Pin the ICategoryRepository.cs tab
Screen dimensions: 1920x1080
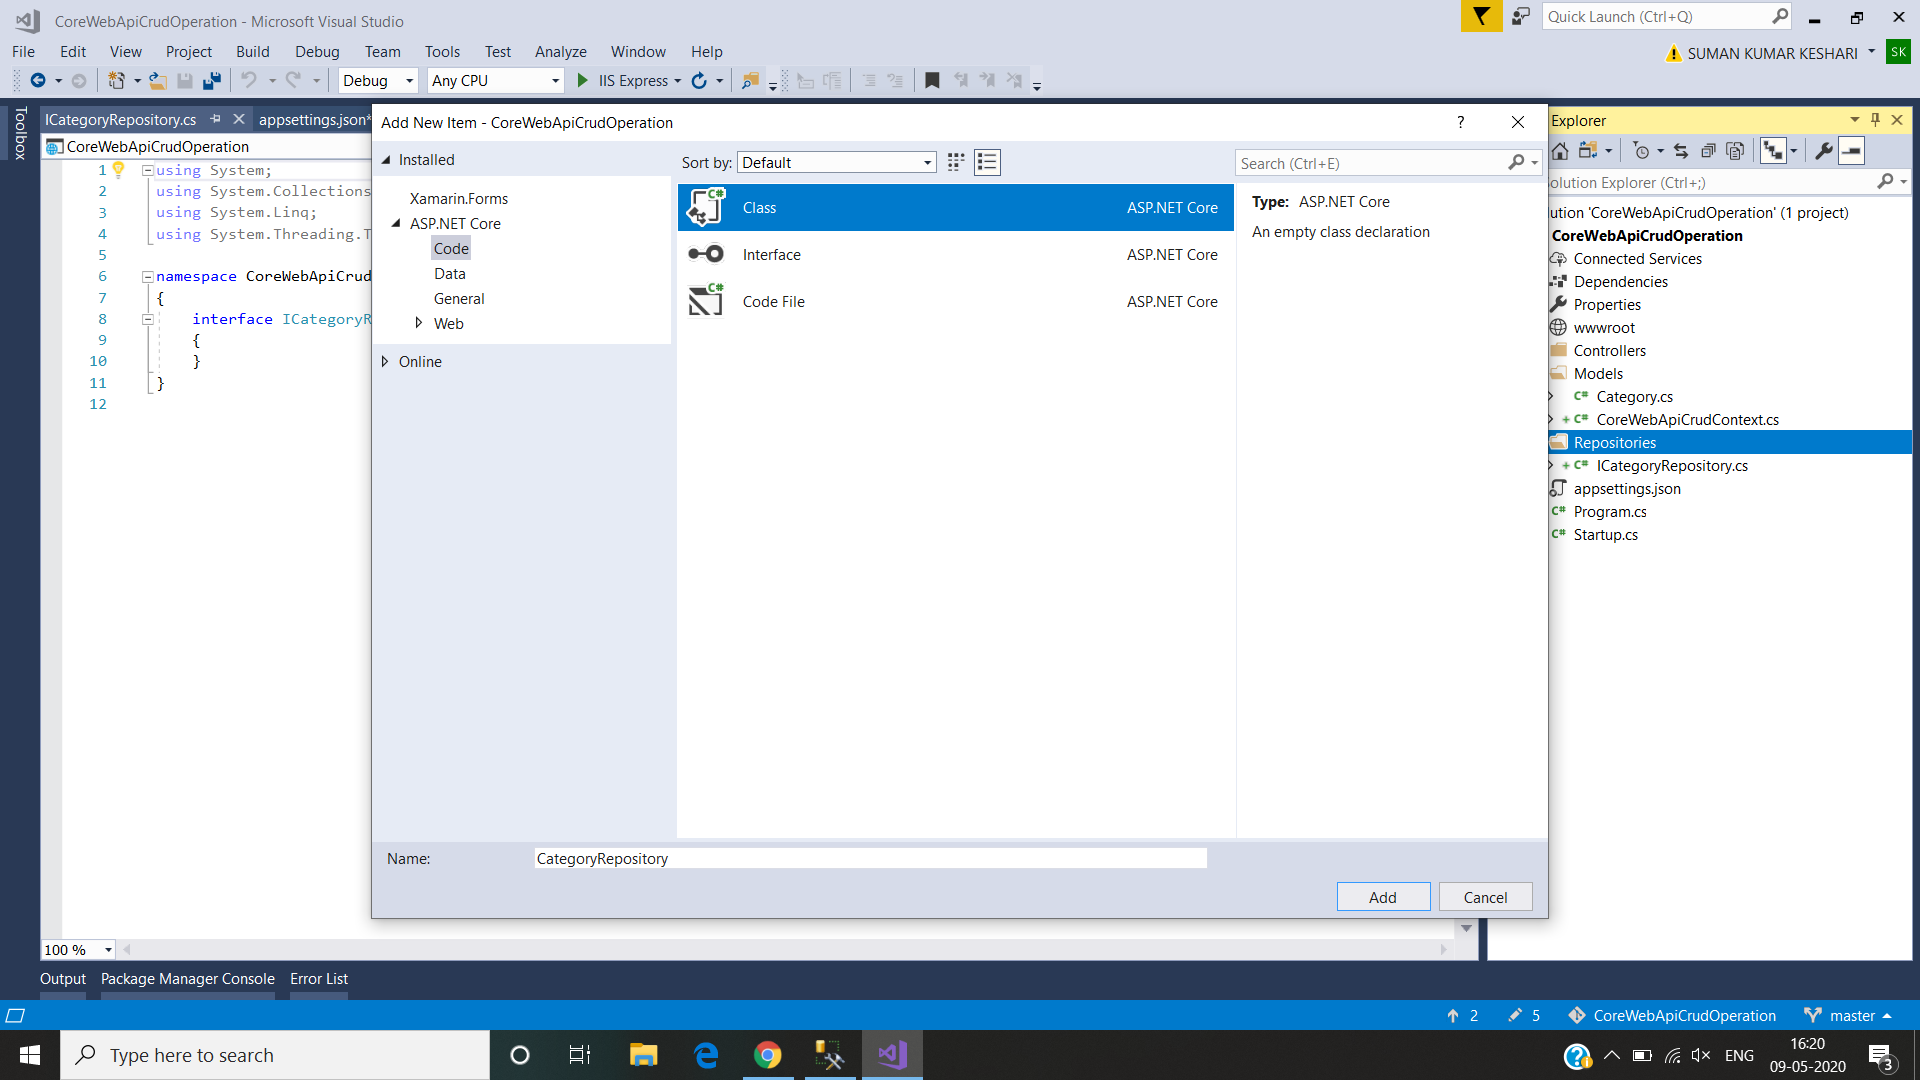(x=216, y=119)
